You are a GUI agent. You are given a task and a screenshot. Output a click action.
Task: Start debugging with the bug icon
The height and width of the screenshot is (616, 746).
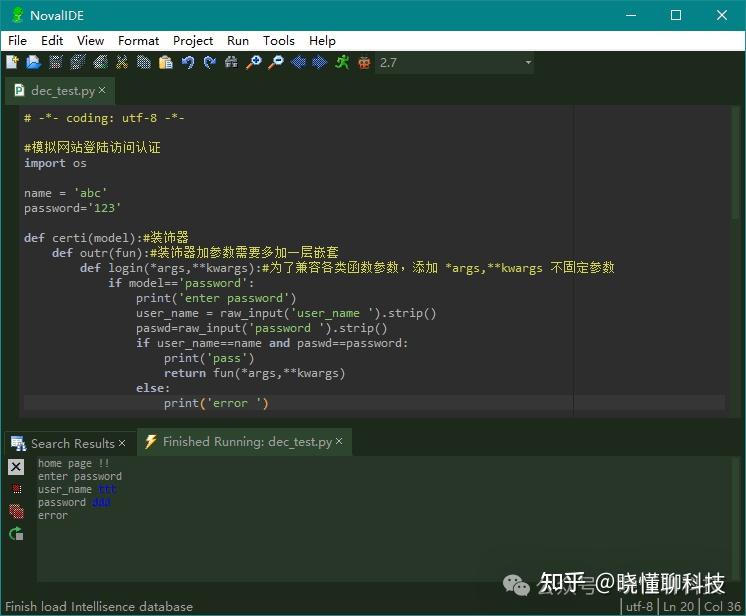coord(364,62)
